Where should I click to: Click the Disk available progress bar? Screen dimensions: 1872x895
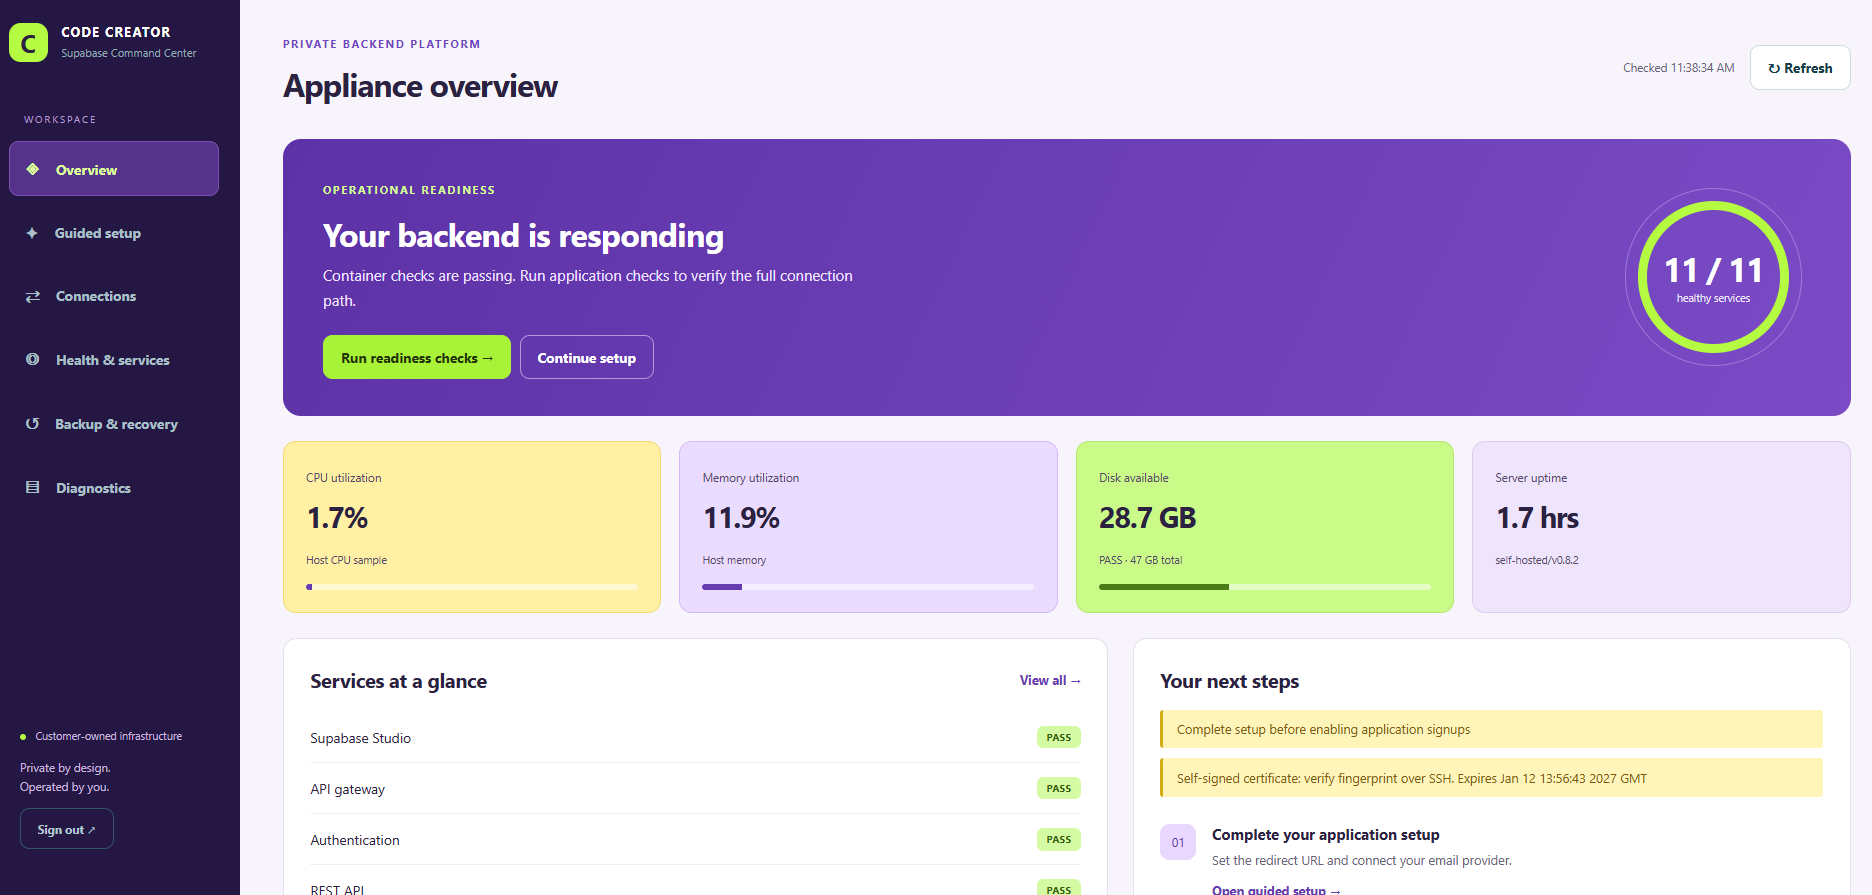click(1265, 587)
